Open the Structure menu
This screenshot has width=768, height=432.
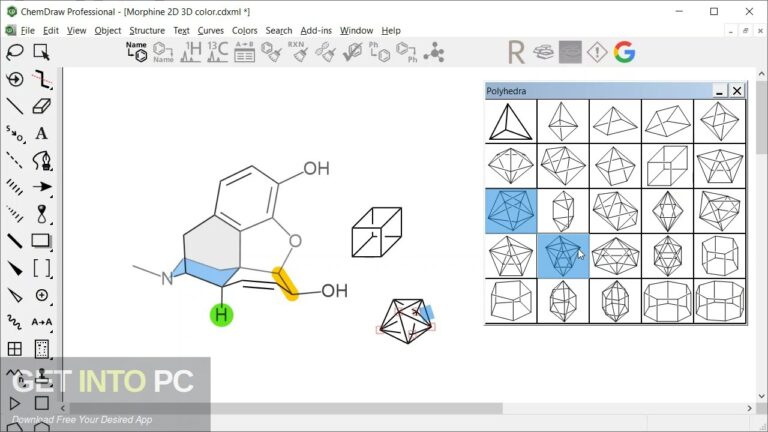147,30
